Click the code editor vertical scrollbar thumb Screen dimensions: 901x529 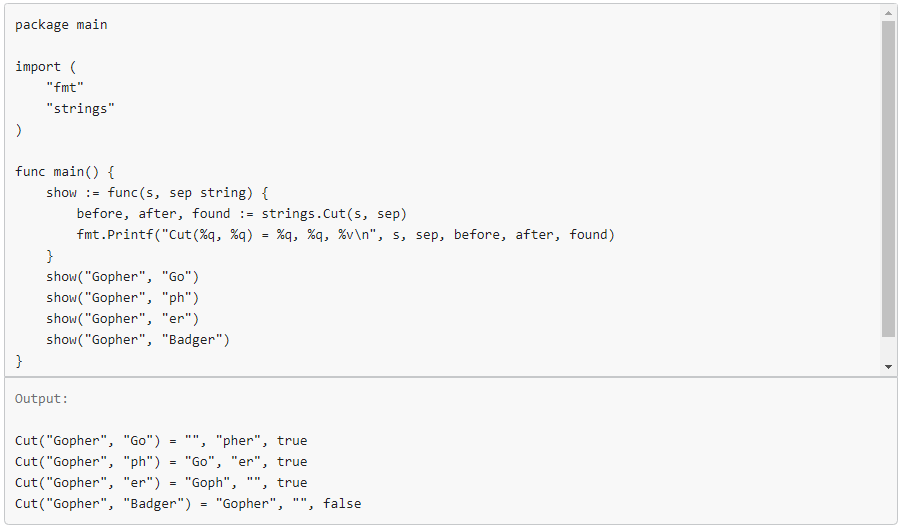888,178
